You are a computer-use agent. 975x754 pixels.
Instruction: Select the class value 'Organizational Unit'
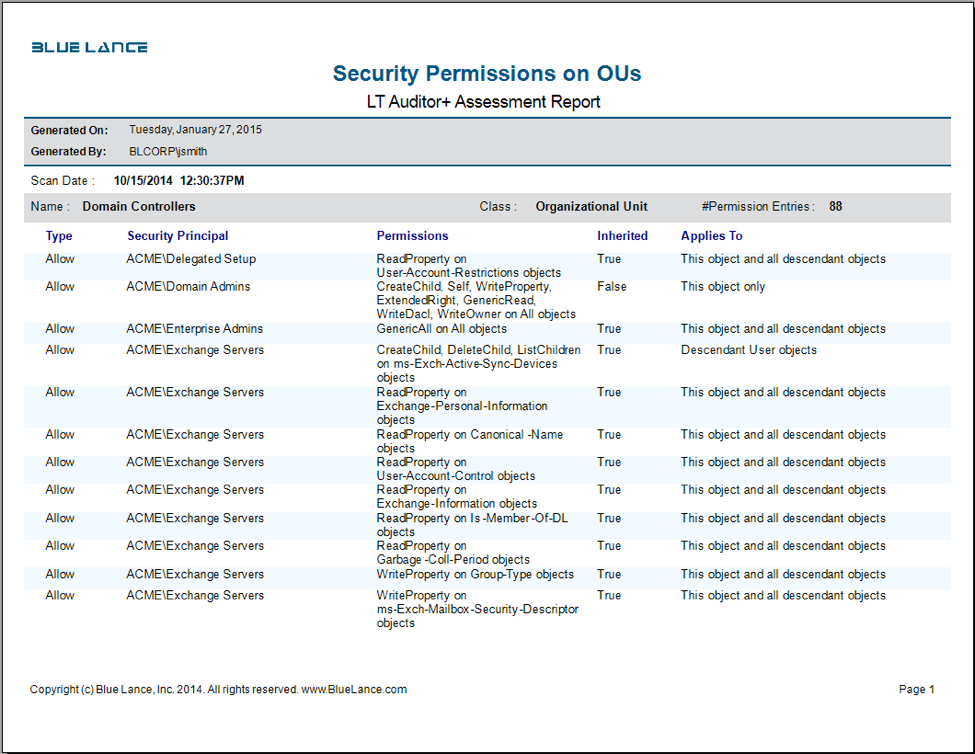pyautogui.click(x=591, y=207)
